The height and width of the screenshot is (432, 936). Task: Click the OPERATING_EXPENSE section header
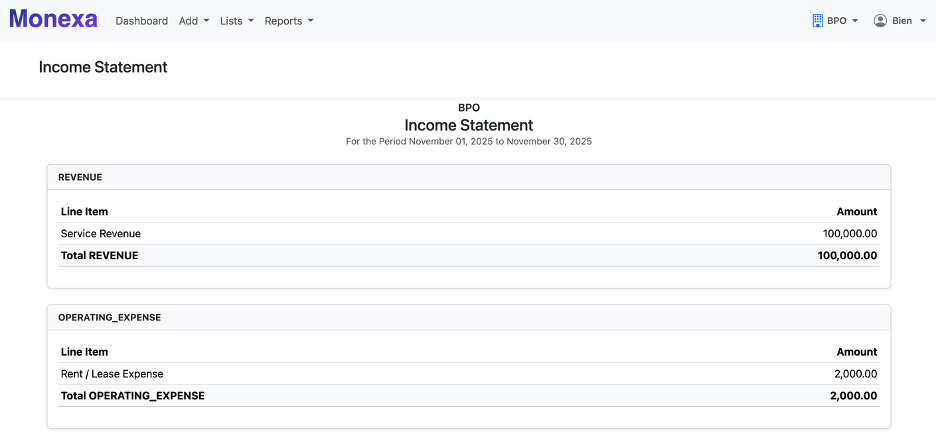[x=109, y=317]
